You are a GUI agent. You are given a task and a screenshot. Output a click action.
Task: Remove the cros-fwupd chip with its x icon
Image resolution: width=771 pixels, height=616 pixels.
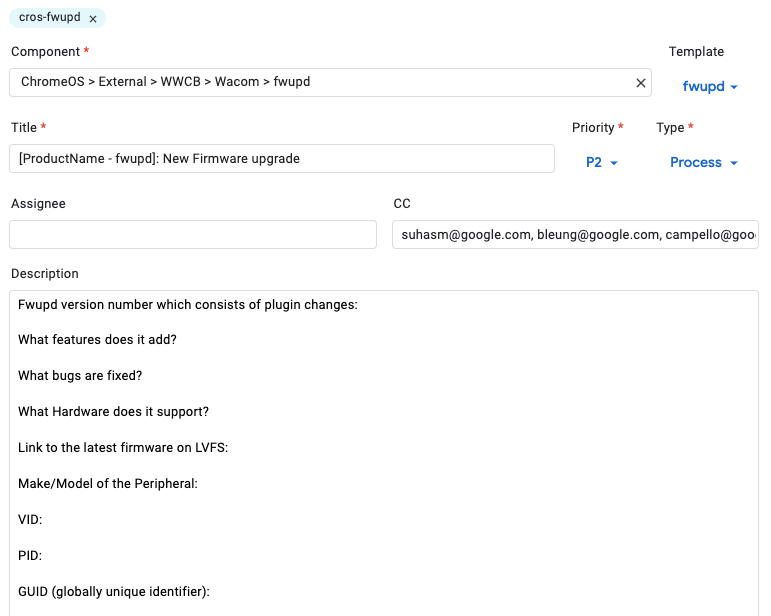pos(93,19)
